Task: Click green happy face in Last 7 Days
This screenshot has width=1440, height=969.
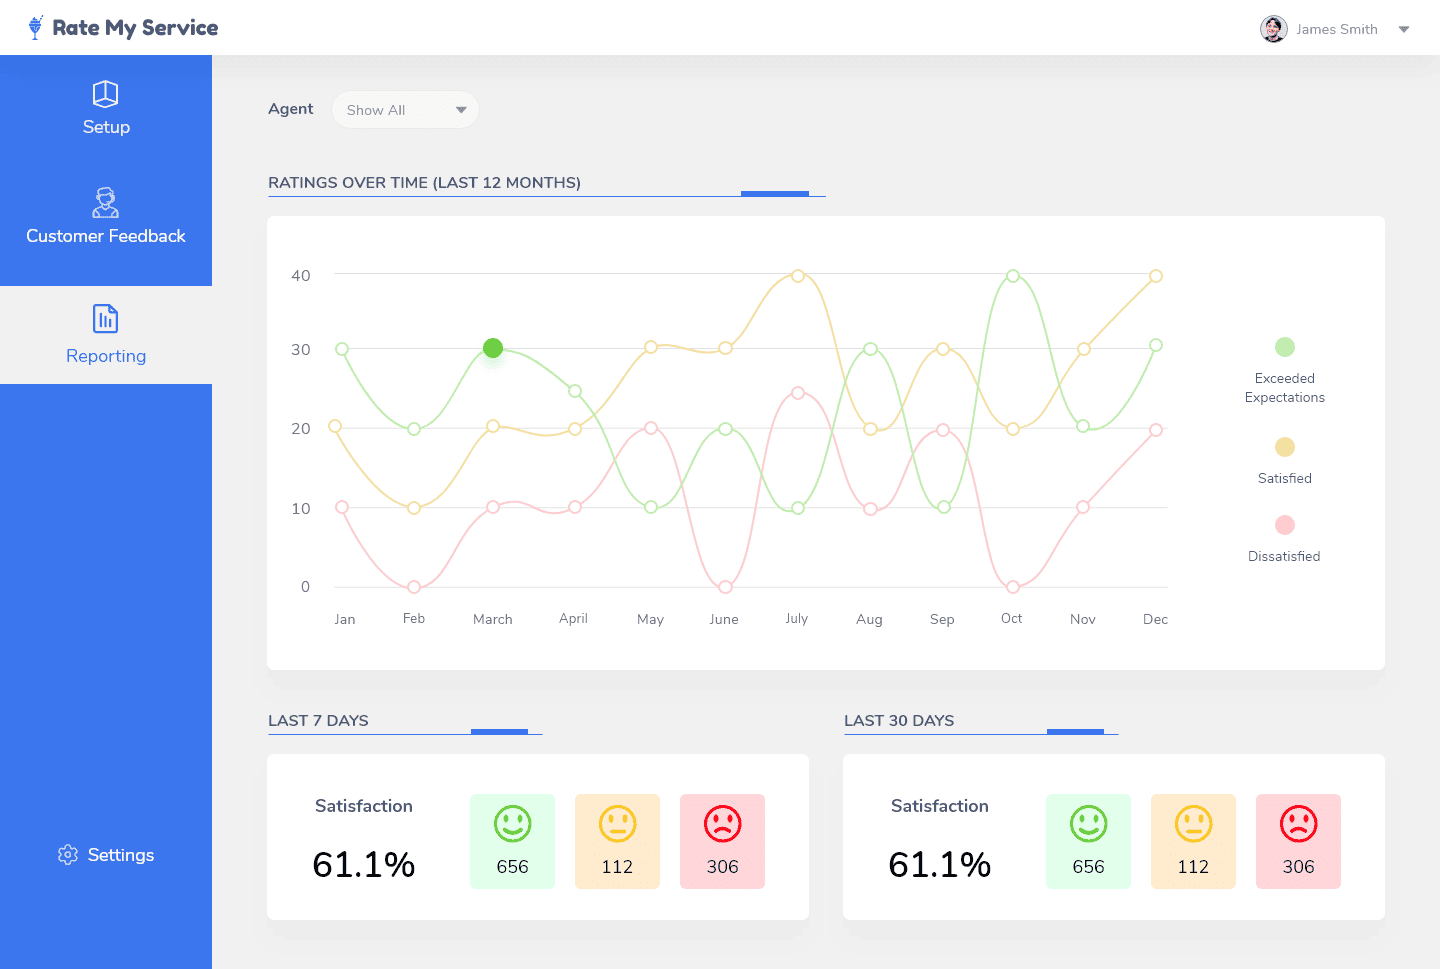Action: point(512,824)
